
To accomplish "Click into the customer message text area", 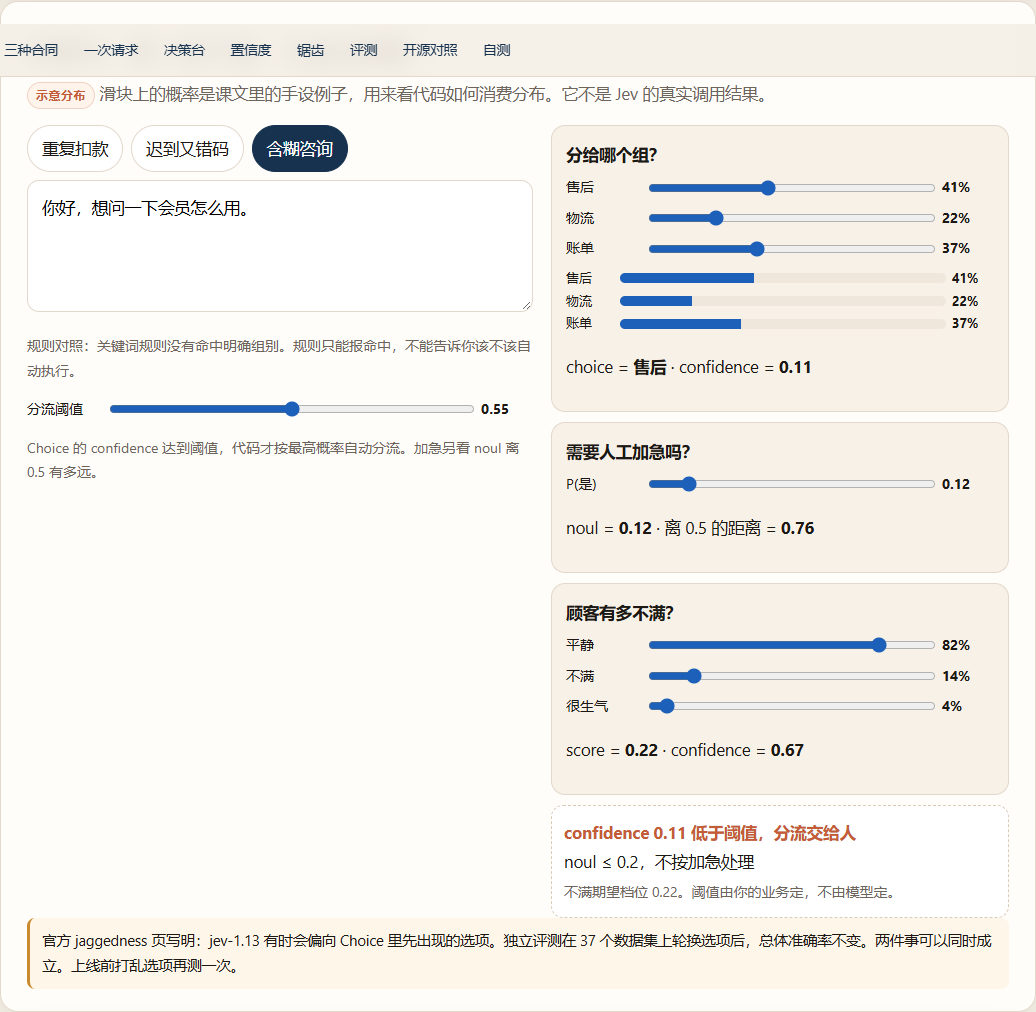I will point(279,246).
